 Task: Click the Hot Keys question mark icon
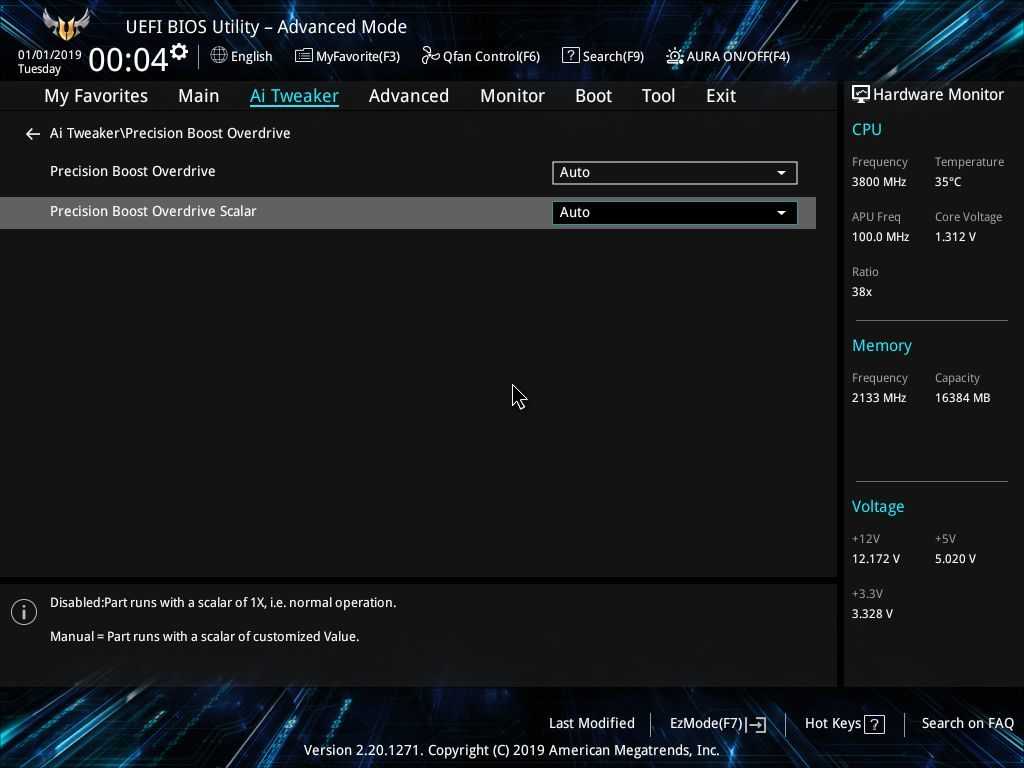(x=874, y=724)
